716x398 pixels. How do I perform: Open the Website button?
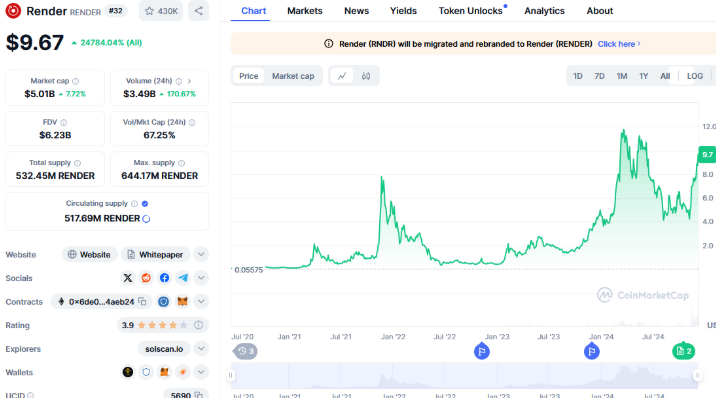pos(90,254)
